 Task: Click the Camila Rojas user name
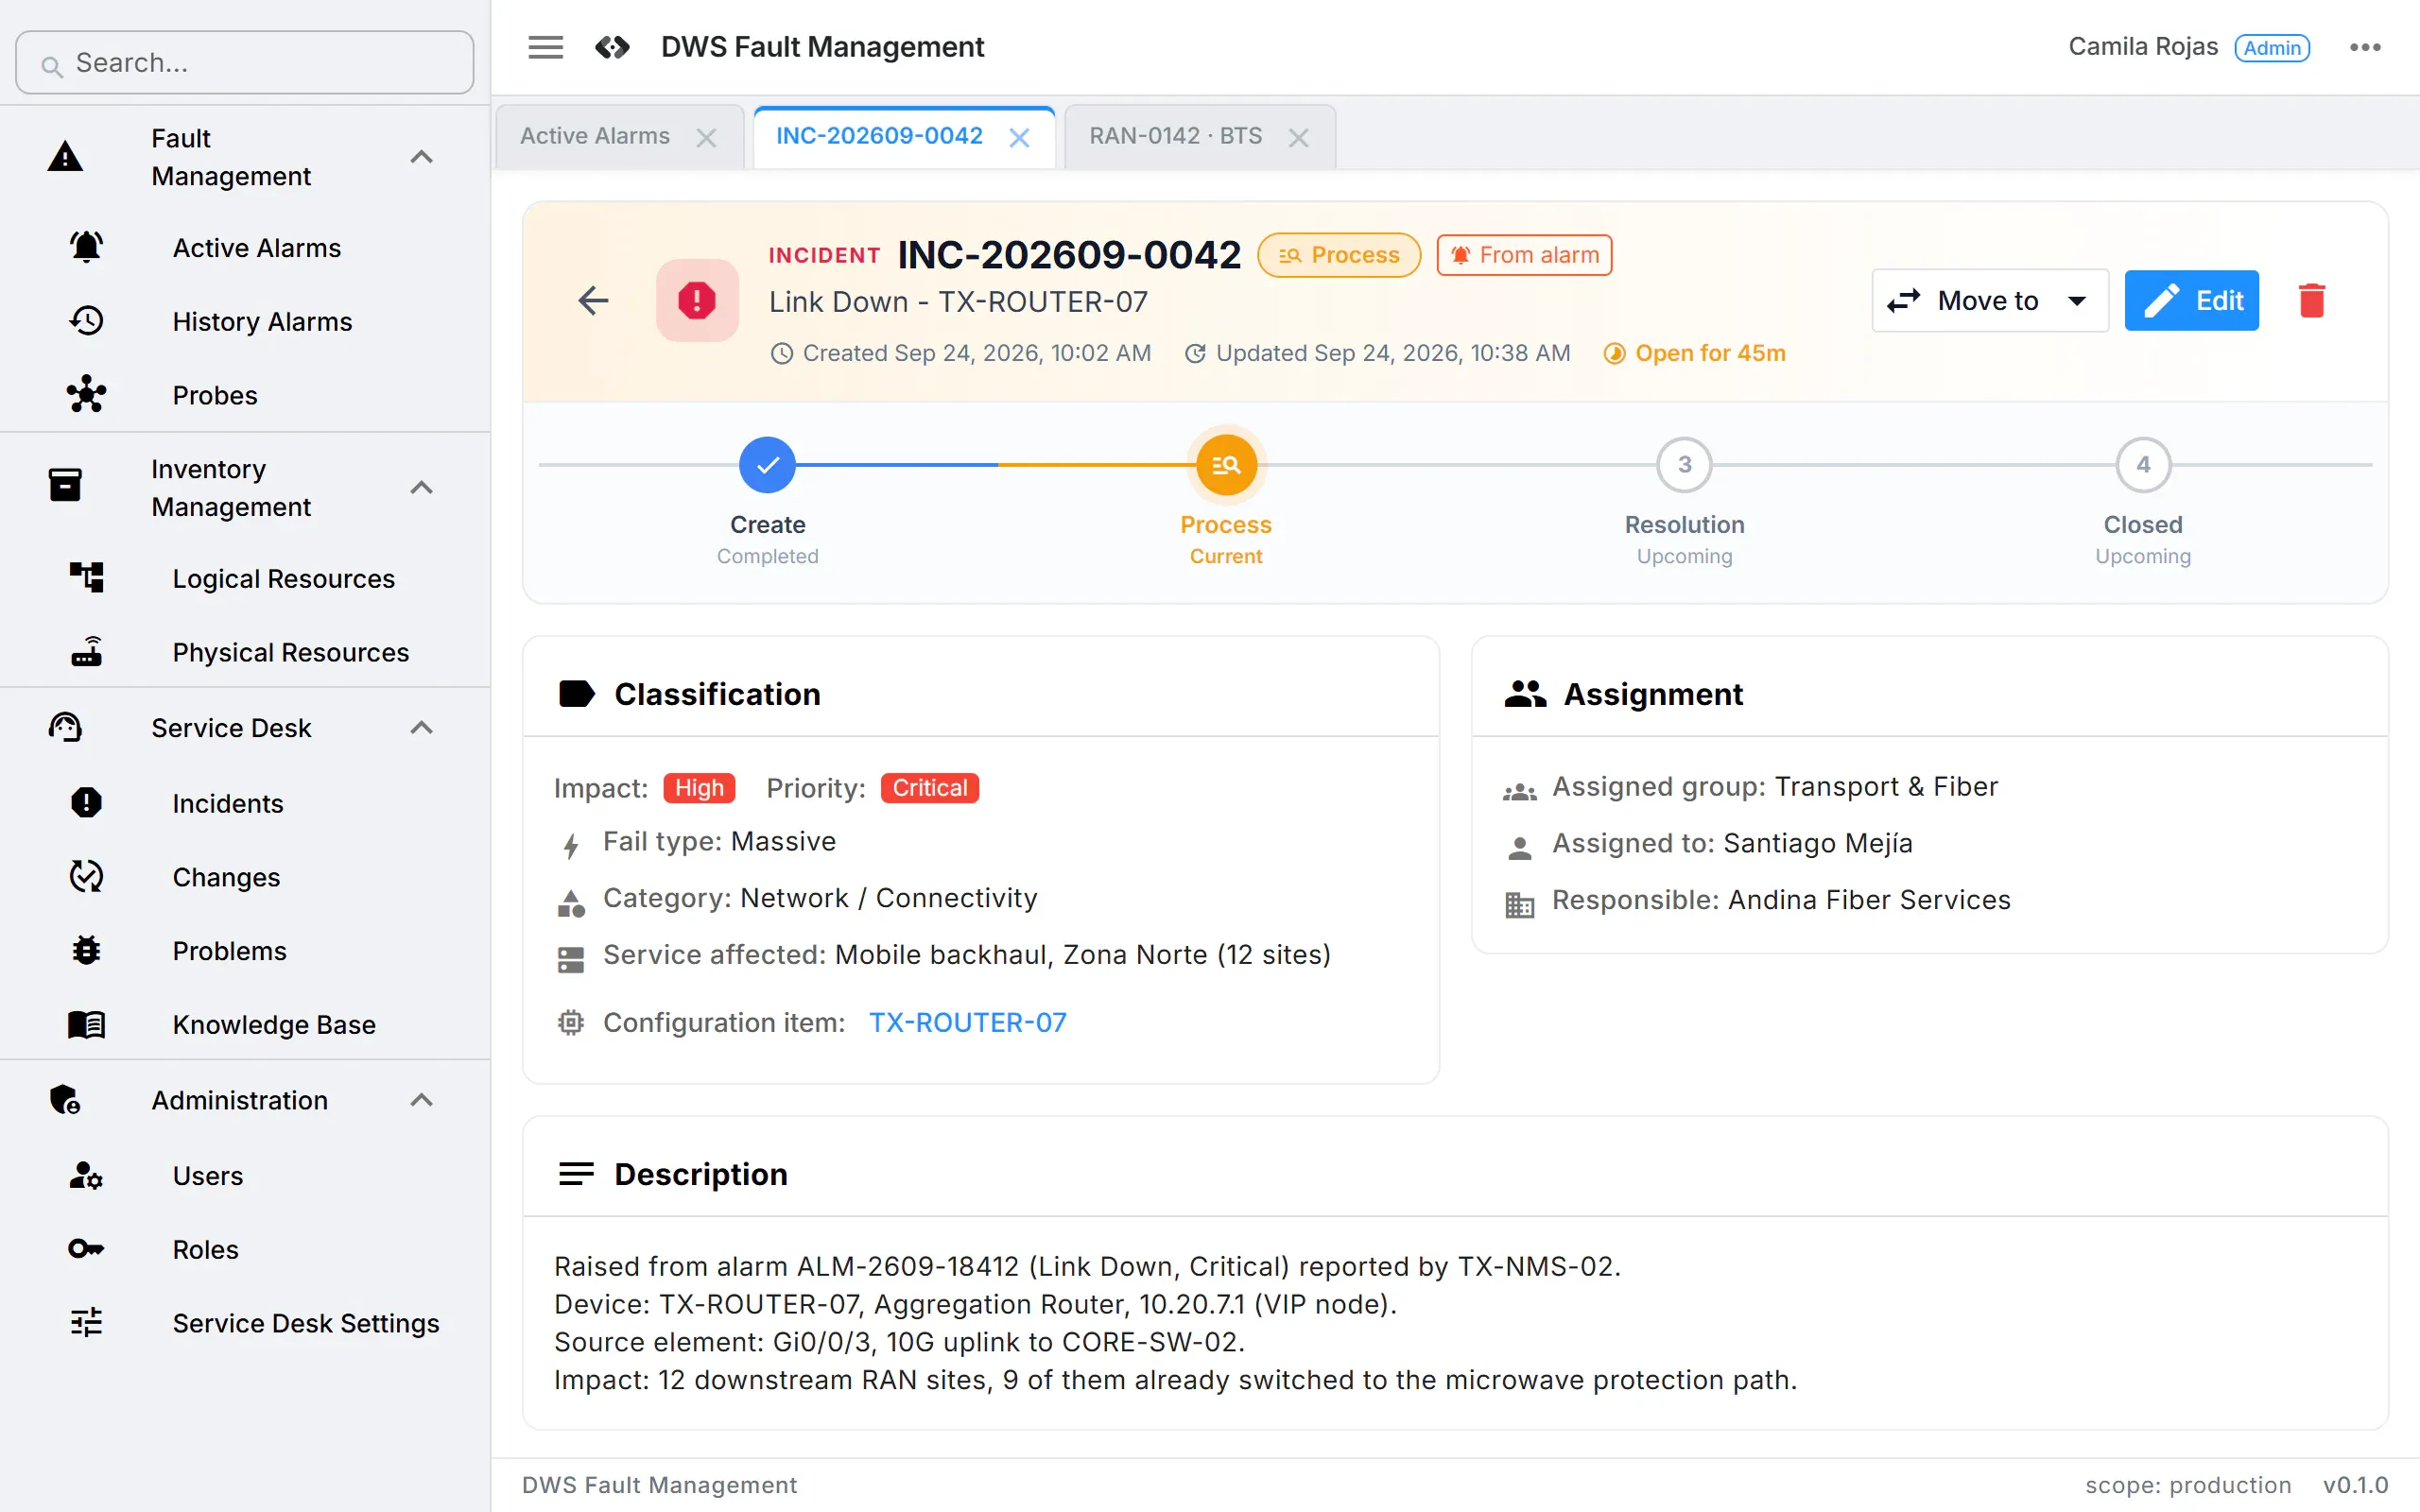pos(2143,47)
